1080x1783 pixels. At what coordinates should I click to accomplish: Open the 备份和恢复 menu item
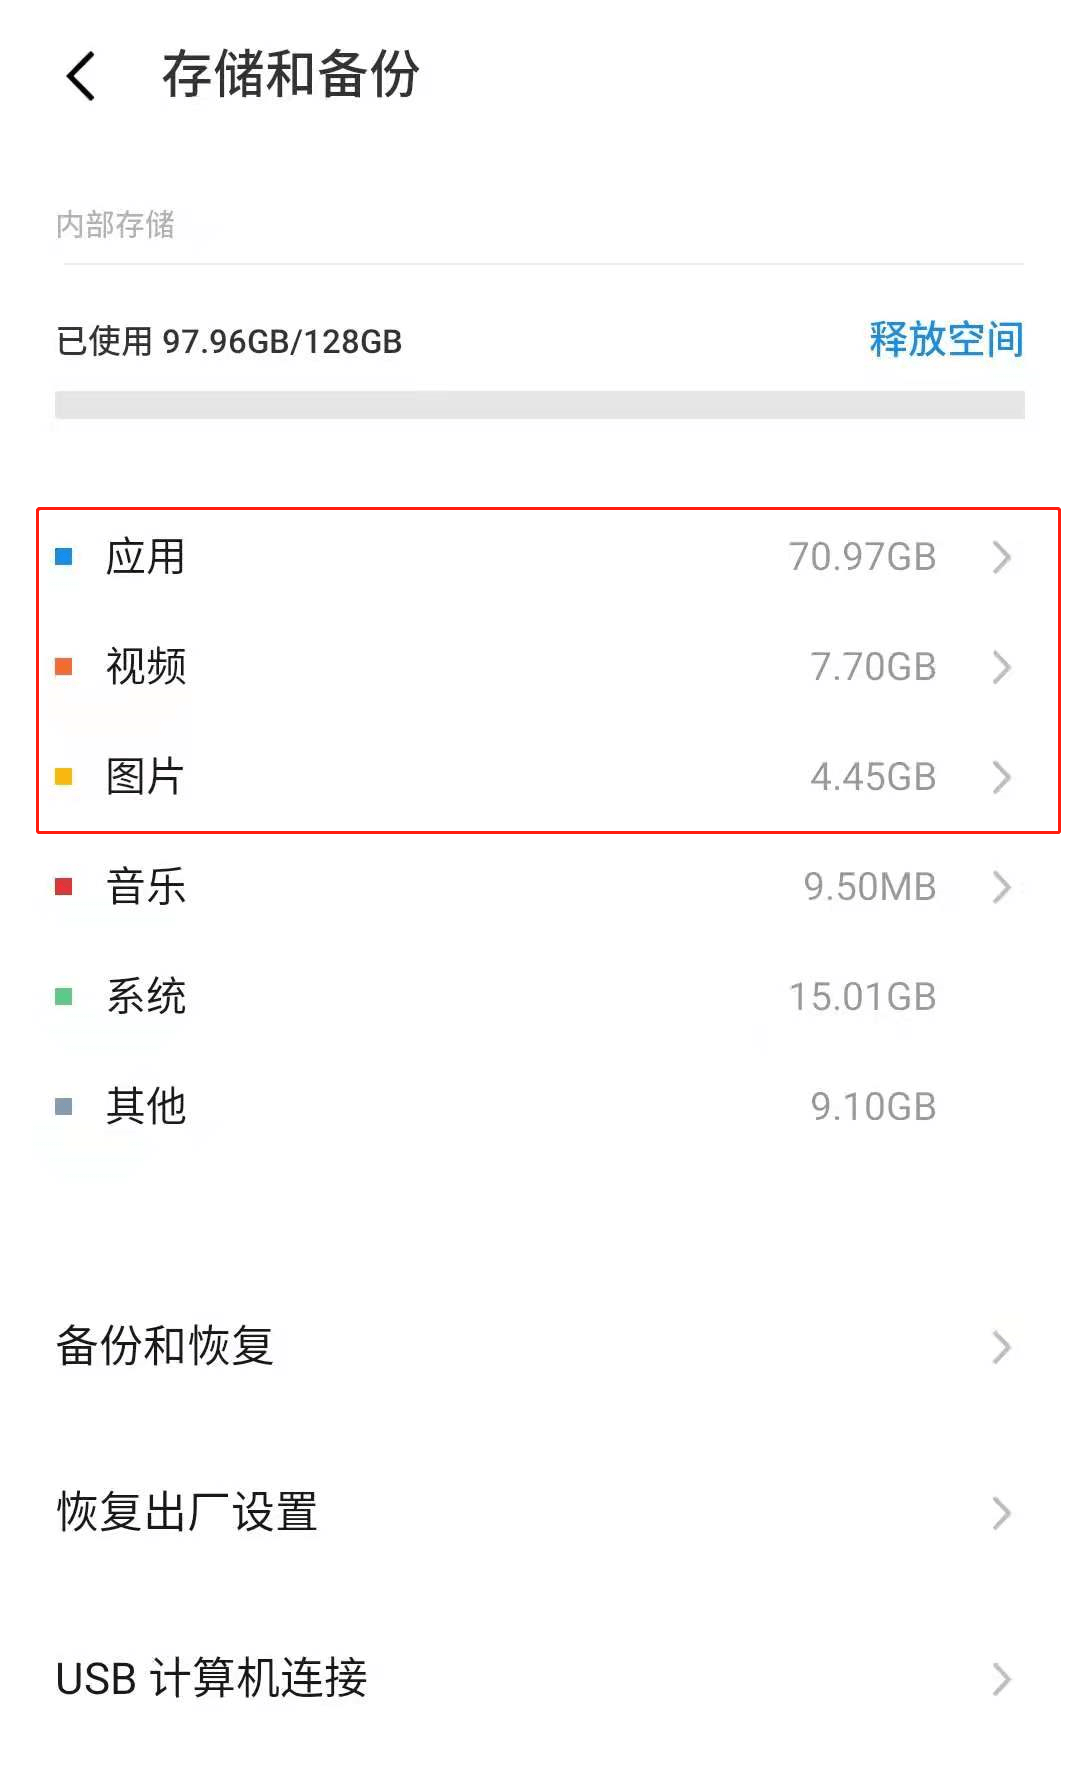point(166,1346)
